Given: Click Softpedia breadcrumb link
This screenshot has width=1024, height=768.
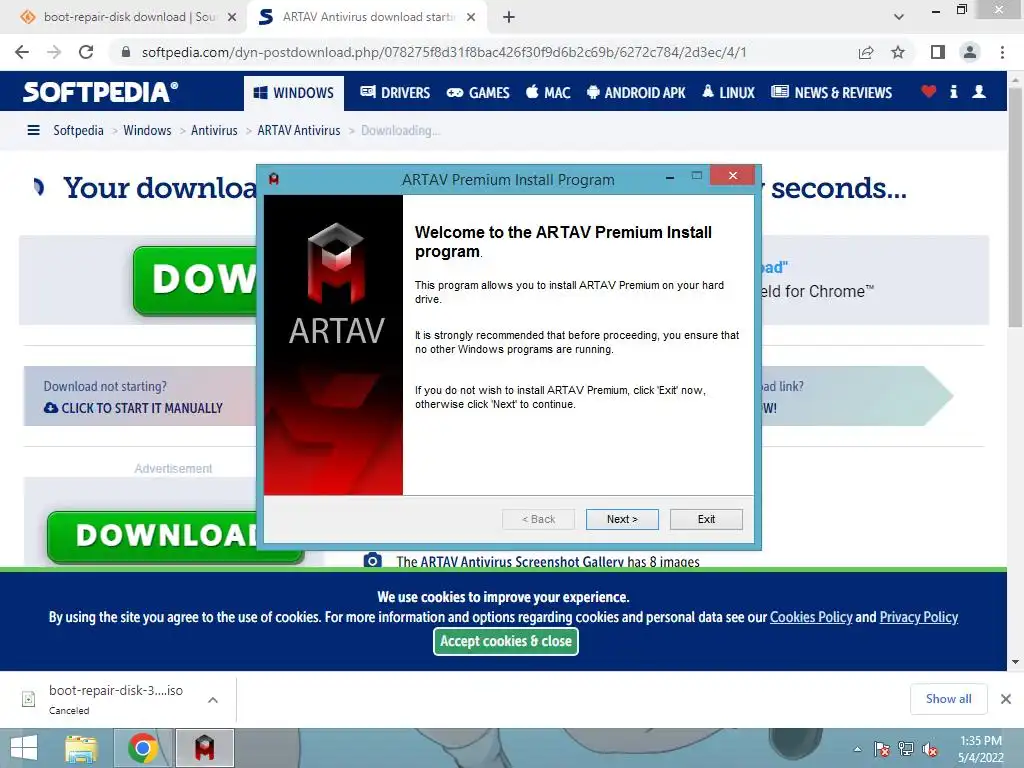Looking at the screenshot, I should [x=78, y=131].
